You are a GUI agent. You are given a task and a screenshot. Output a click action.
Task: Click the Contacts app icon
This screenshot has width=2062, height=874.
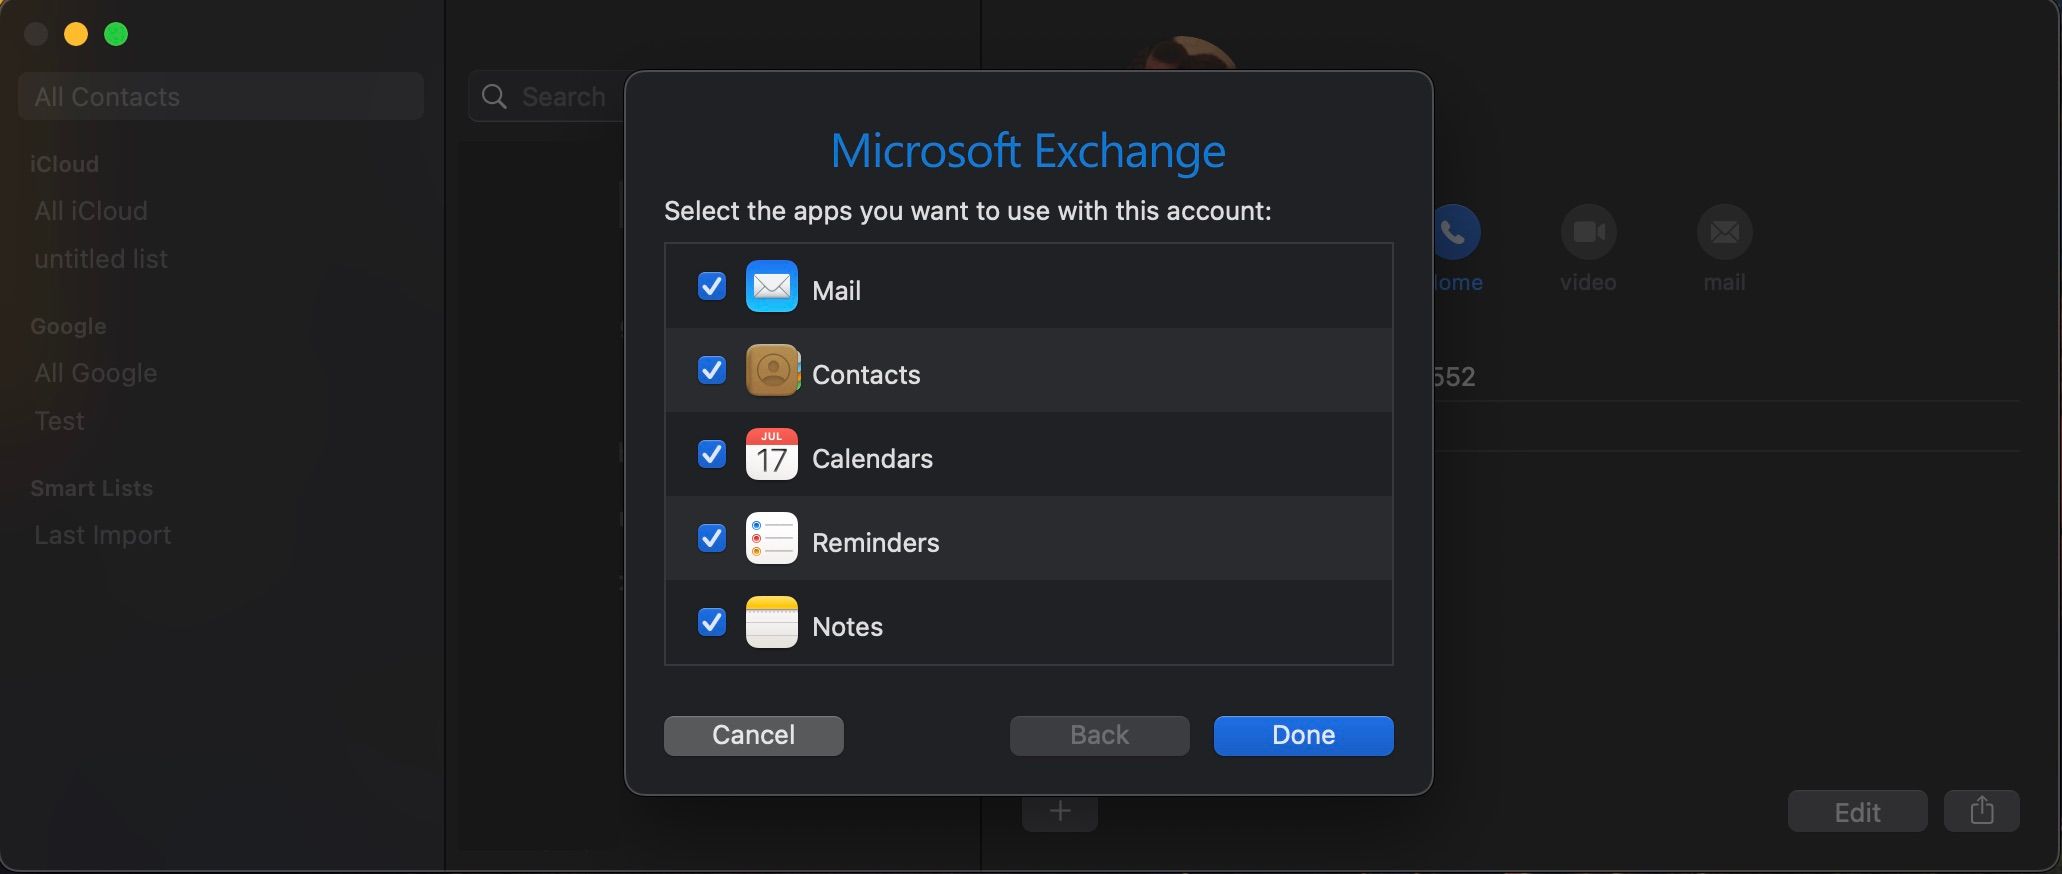[771, 370]
